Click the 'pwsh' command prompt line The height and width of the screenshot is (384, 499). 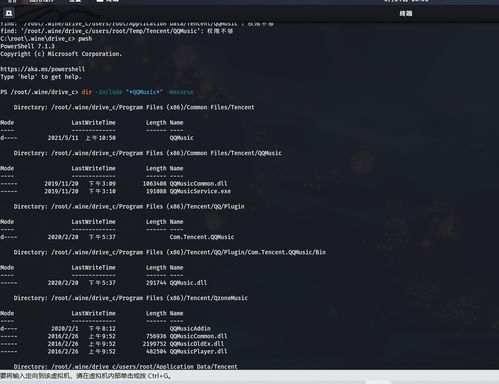pyautogui.click(x=46, y=39)
